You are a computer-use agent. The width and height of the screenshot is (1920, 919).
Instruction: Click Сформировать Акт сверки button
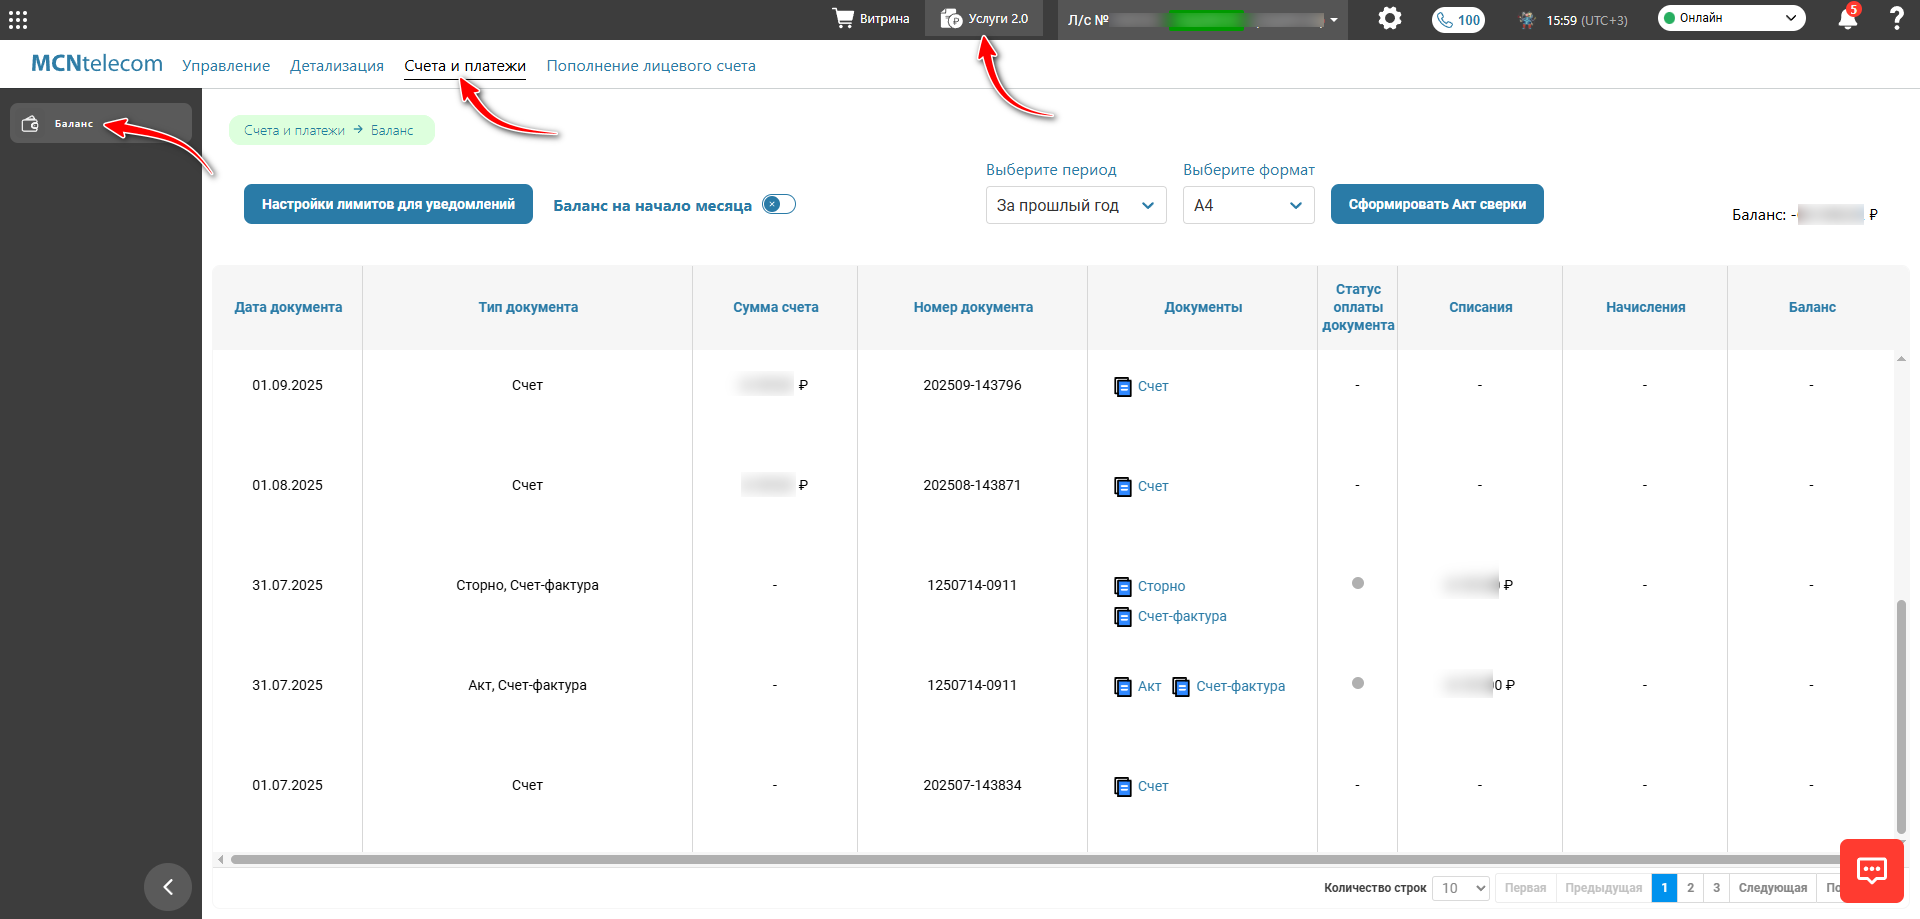[1437, 204]
